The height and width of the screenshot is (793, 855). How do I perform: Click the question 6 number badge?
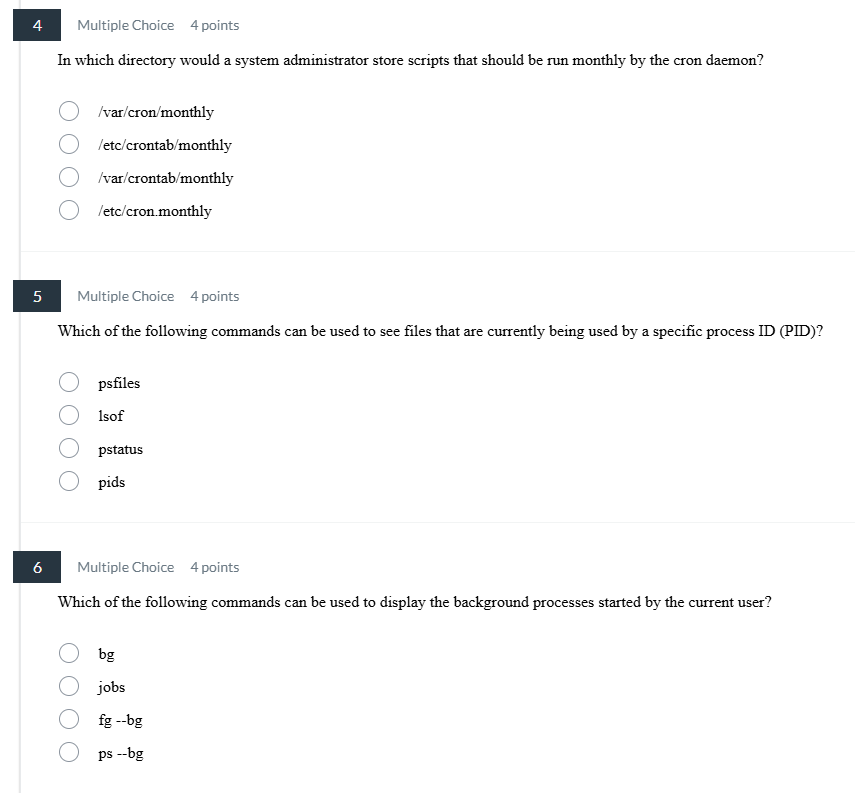click(x=36, y=566)
